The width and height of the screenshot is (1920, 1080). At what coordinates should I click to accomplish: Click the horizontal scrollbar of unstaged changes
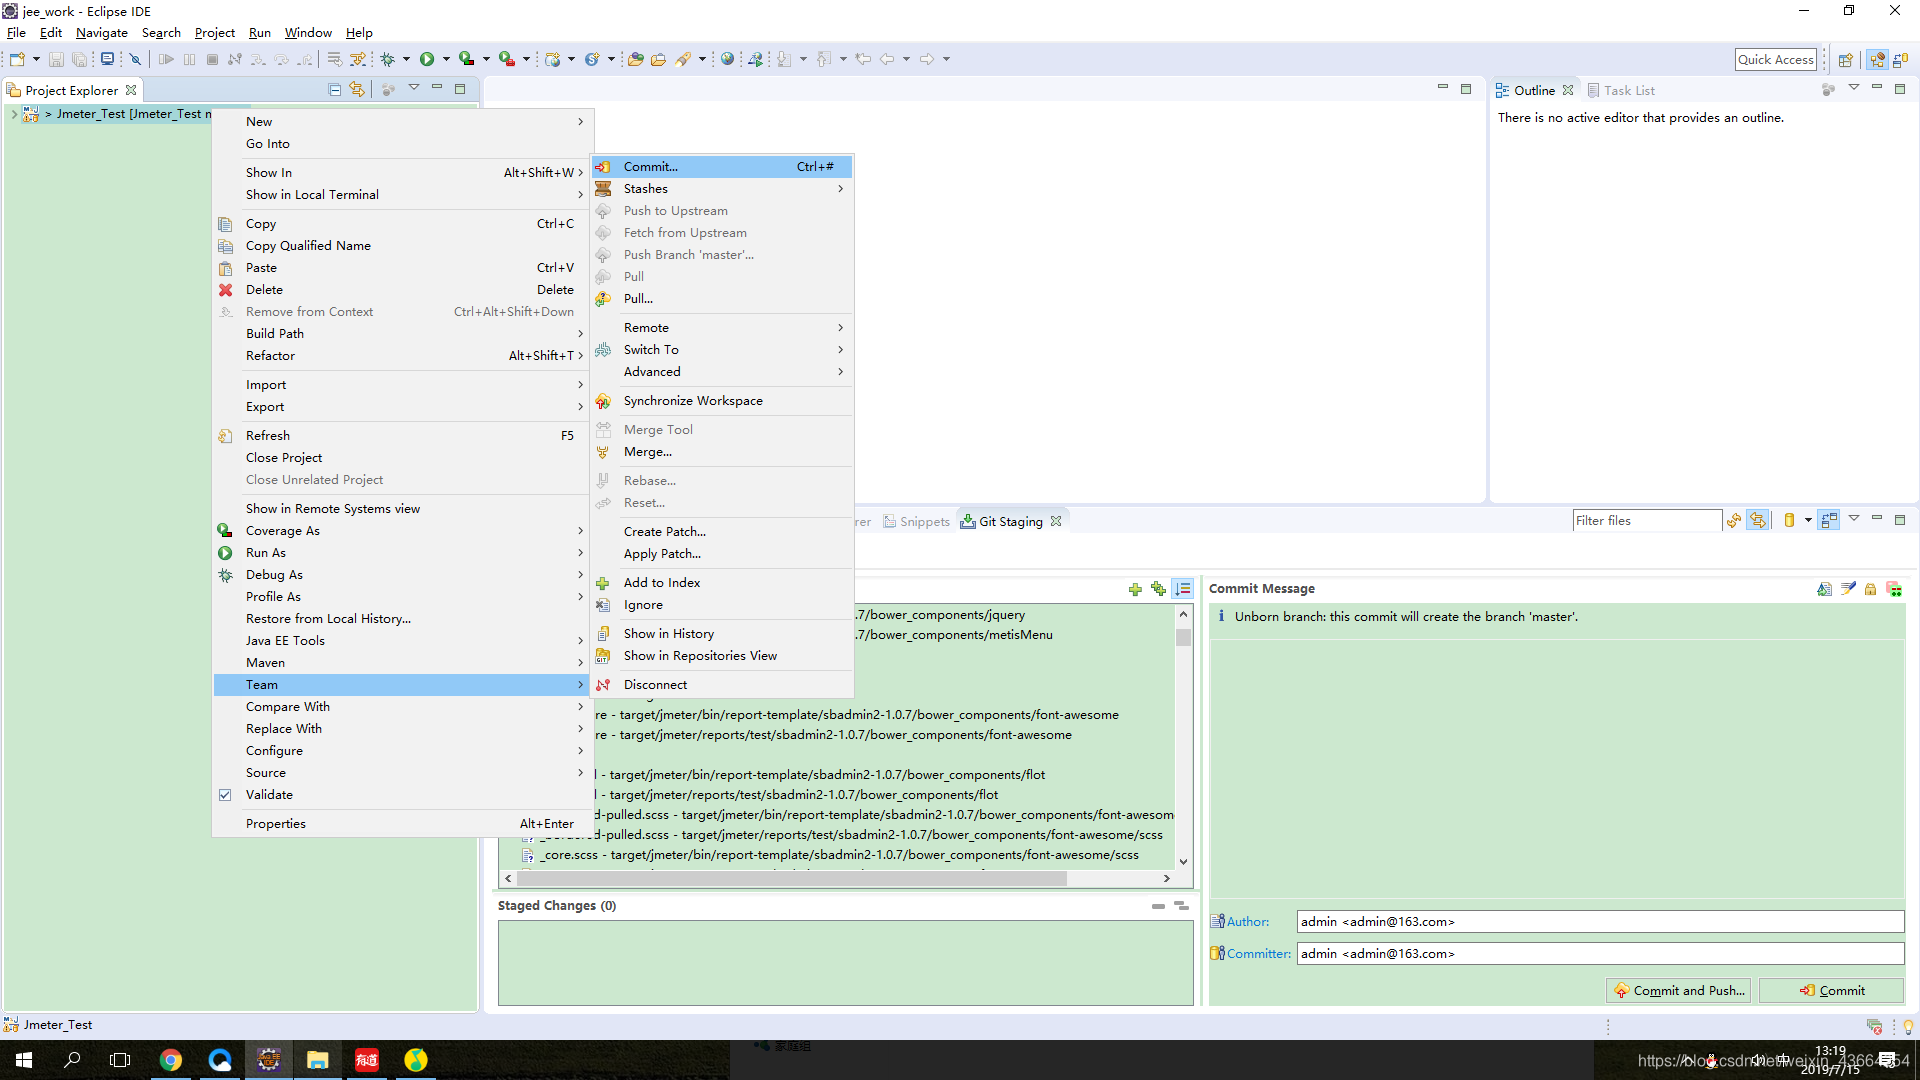point(791,878)
